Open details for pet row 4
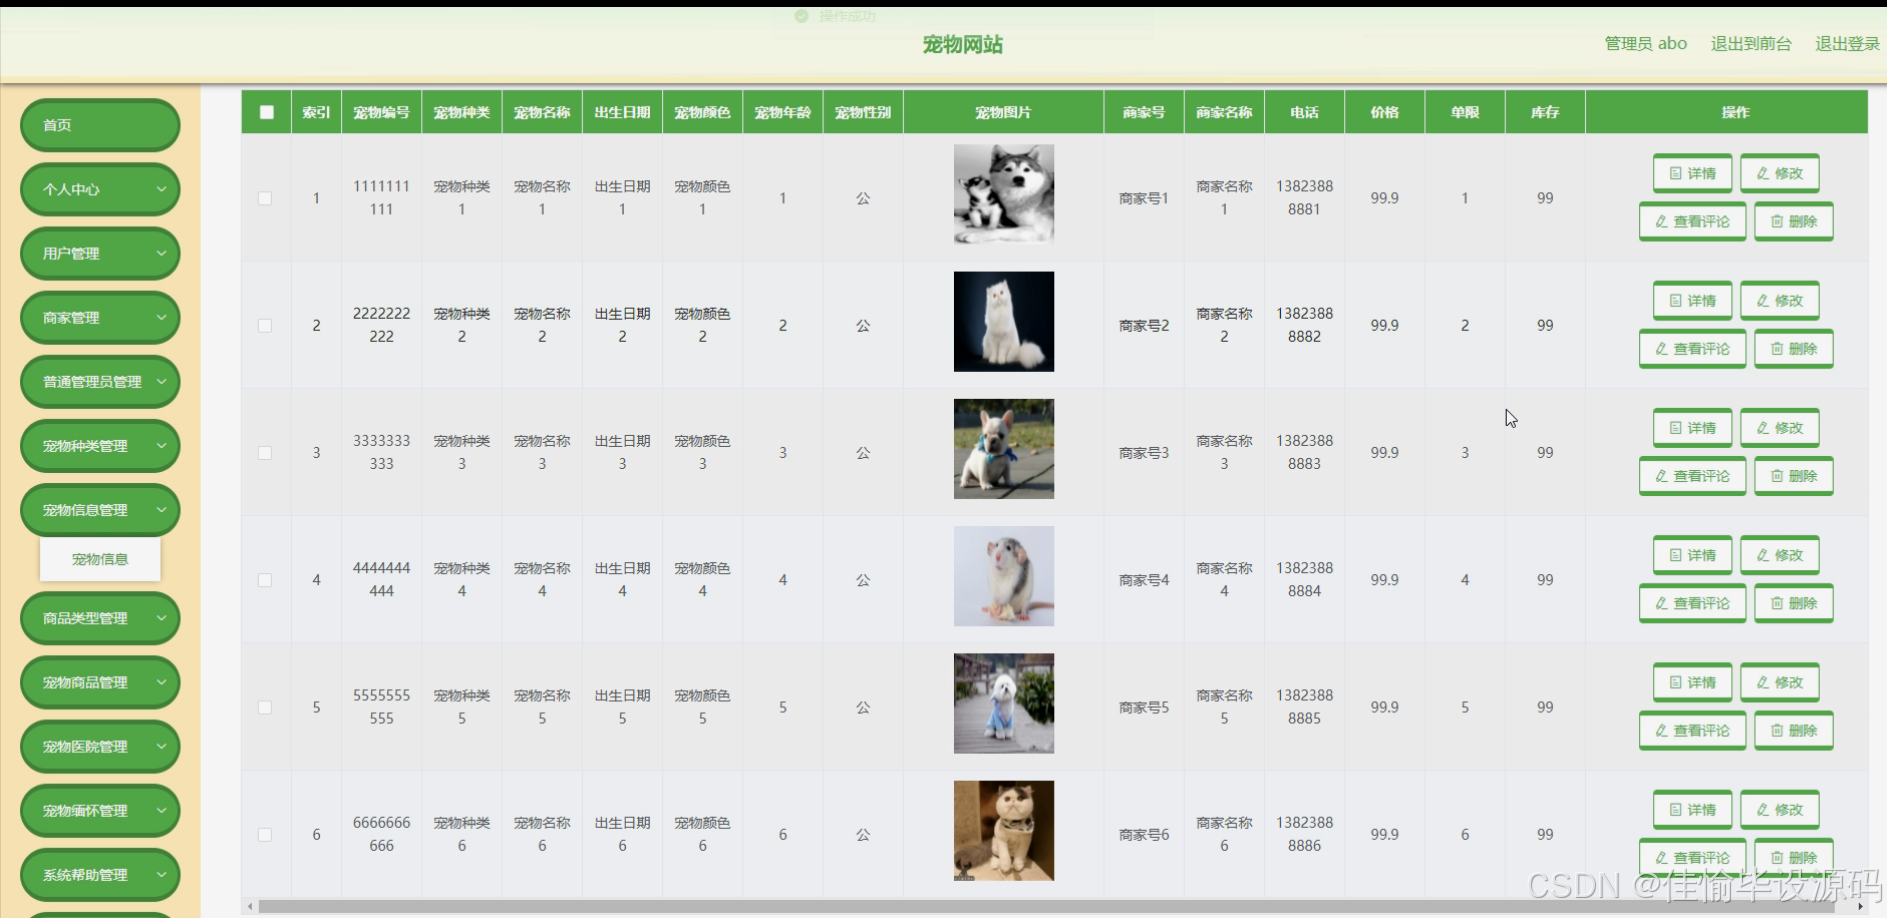Image resolution: width=1887 pixels, height=918 pixels. 1692,554
